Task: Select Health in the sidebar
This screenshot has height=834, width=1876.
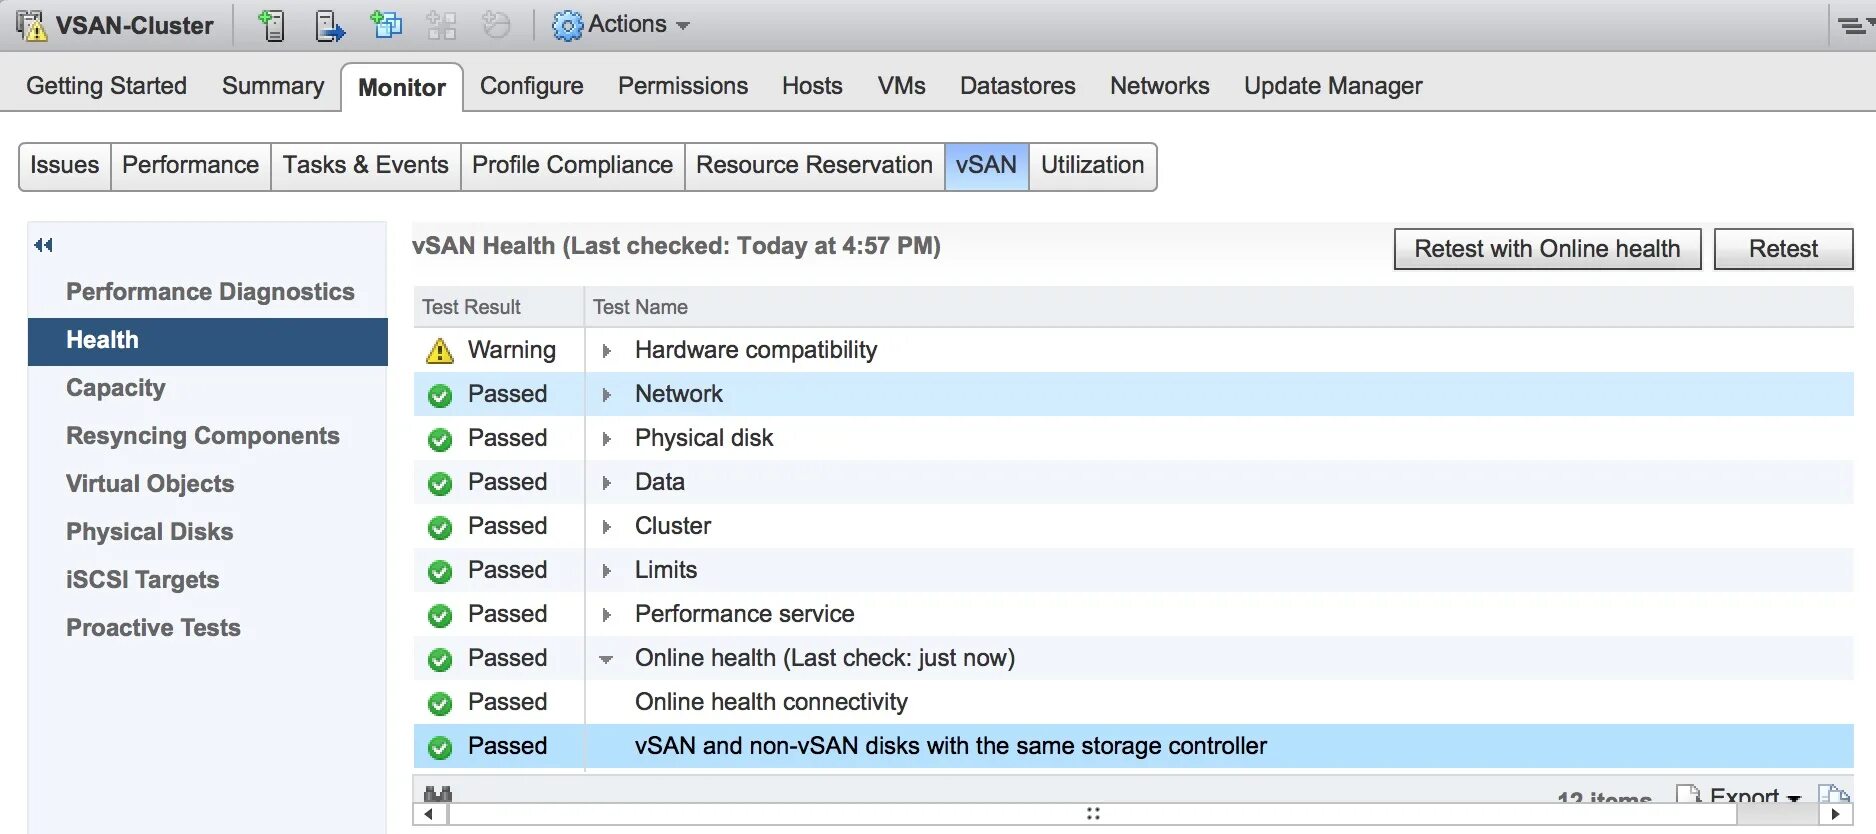Action: pos(208,341)
